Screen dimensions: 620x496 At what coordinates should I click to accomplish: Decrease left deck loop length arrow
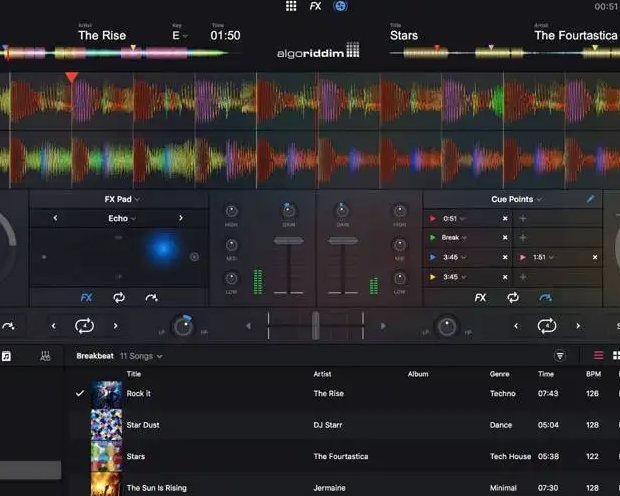tap(54, 326)
